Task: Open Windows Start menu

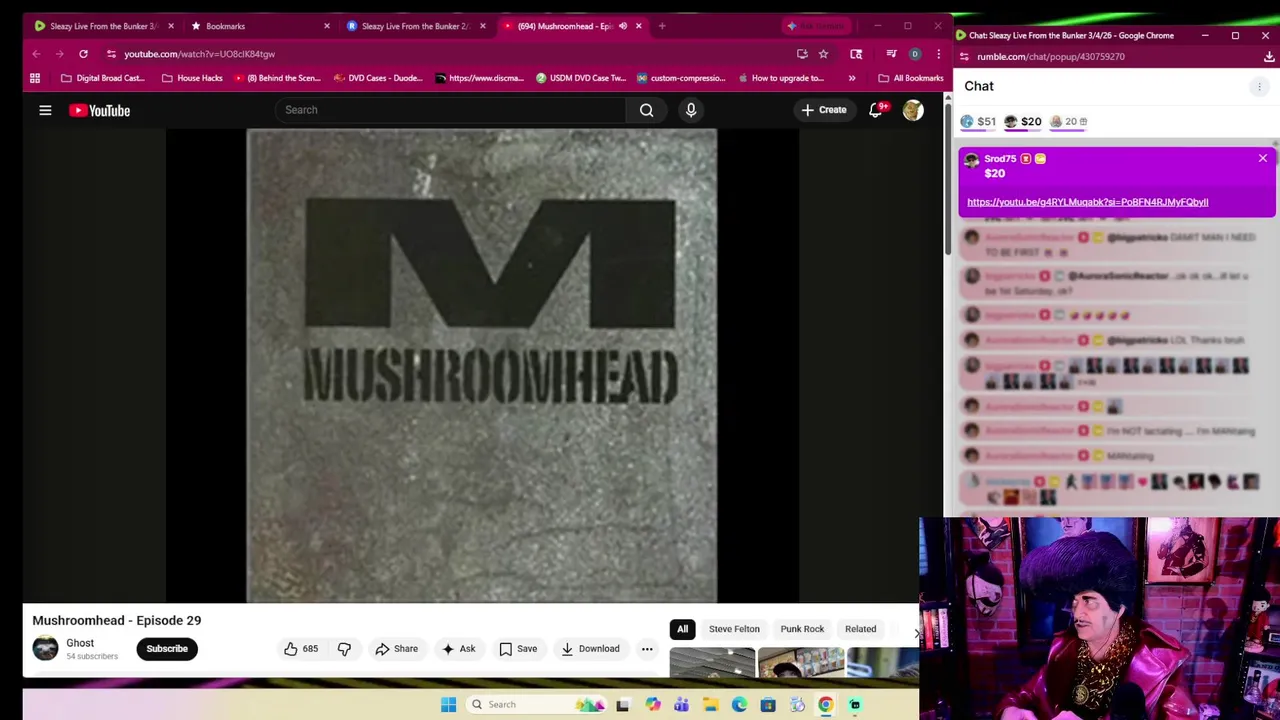Action: tap(448, 705)
